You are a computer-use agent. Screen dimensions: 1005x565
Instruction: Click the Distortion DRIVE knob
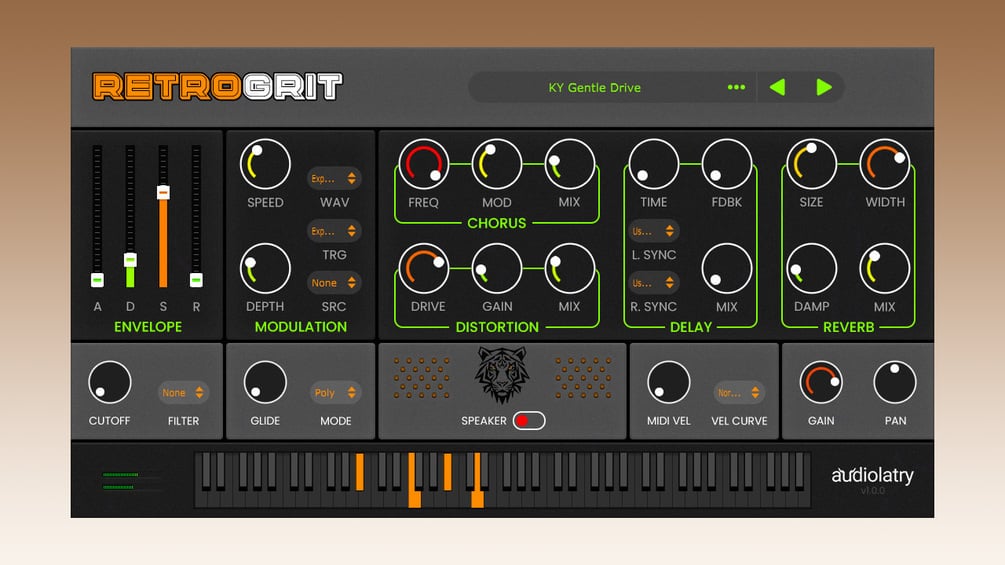pos(424,268)
